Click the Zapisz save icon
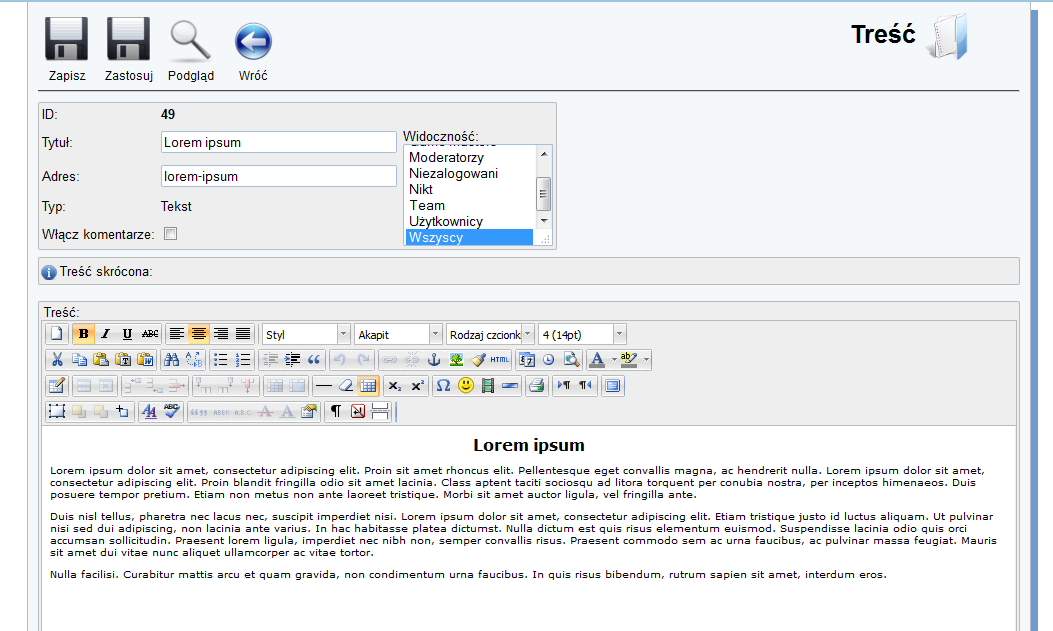This screenshot has height=631, width=1053. [x=66, y=40]
